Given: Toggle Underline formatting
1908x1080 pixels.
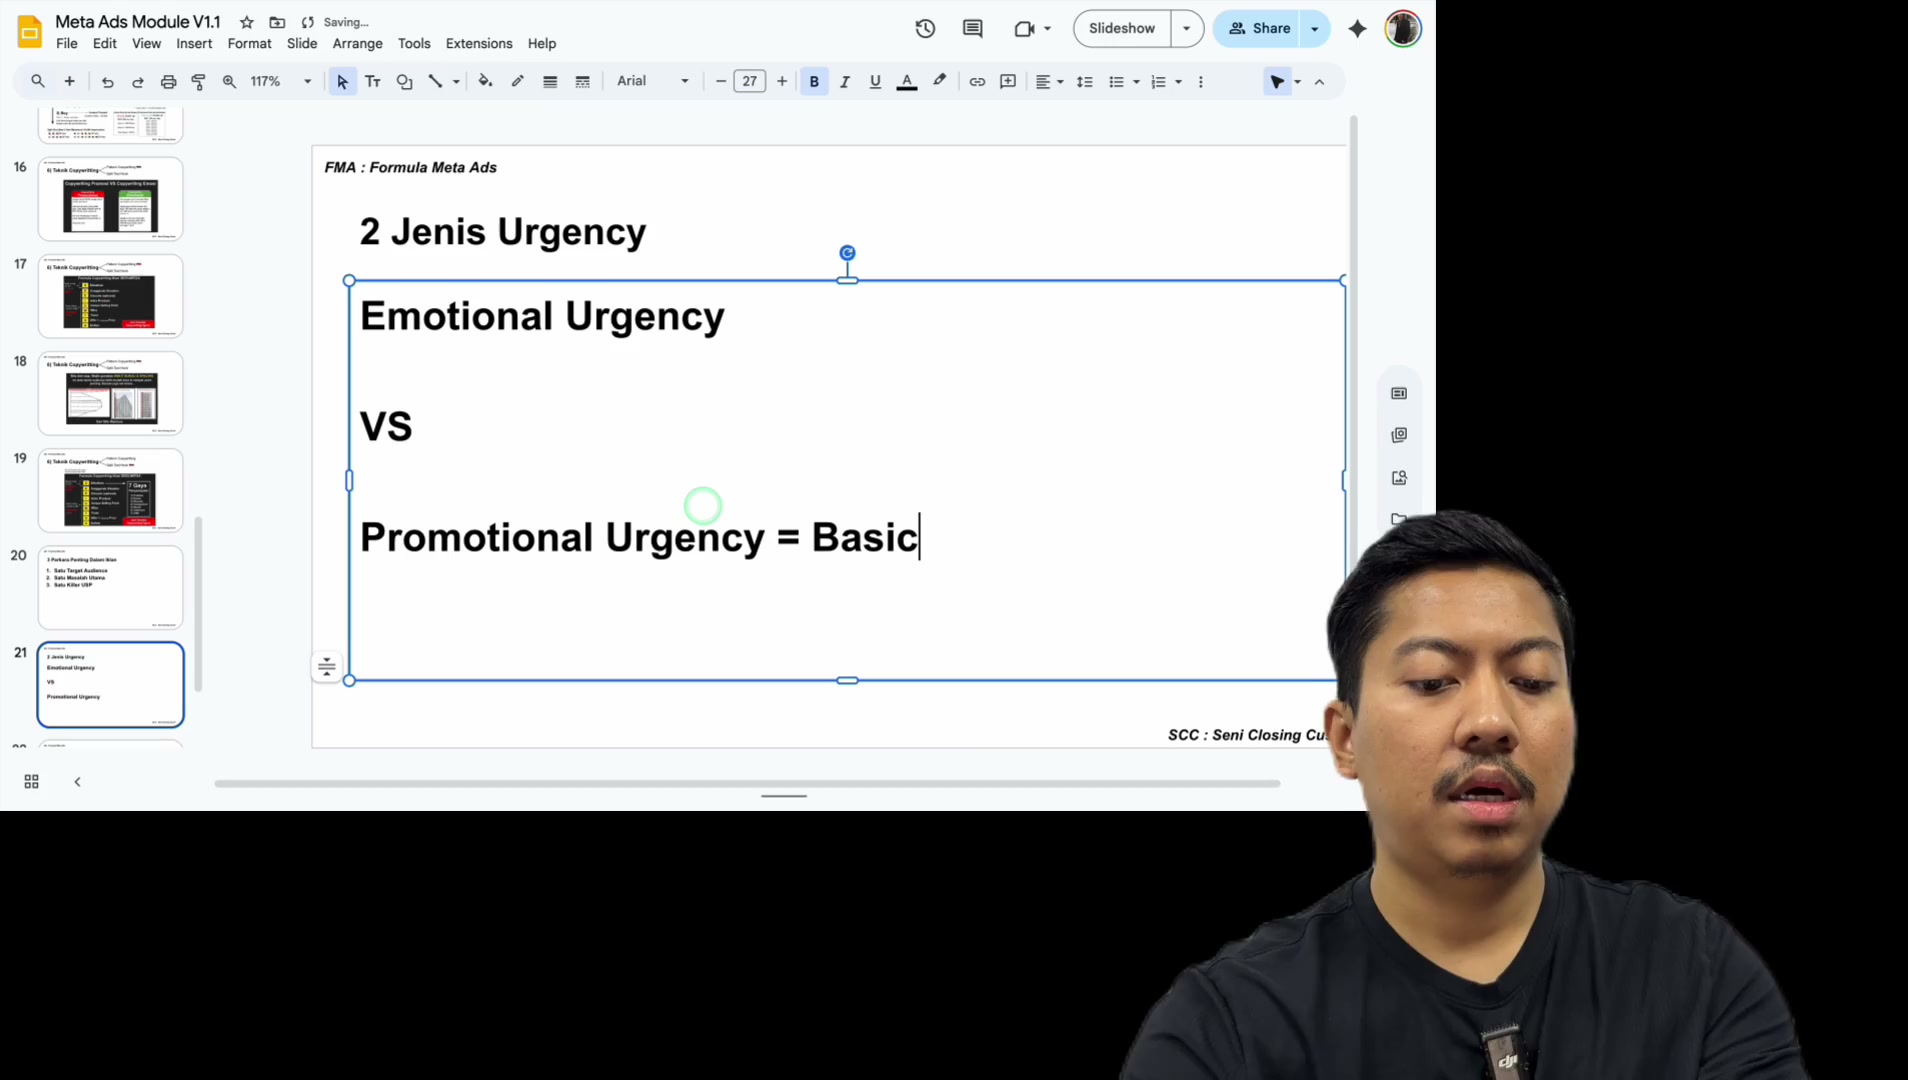Looking at the screenshot, I should click(875, 82).
